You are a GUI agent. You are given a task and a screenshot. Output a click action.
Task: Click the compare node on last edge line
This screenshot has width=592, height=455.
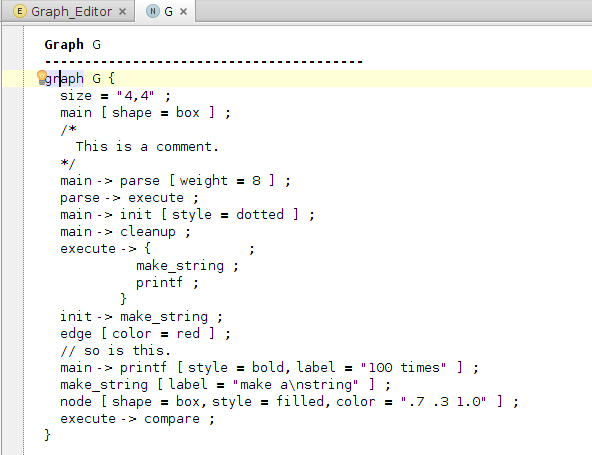(x=172, y=419)
